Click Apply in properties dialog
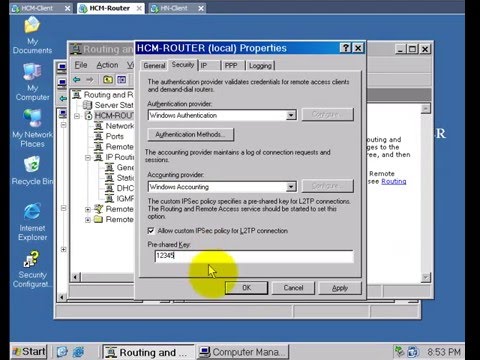480x360 pixels. point(340,288)
